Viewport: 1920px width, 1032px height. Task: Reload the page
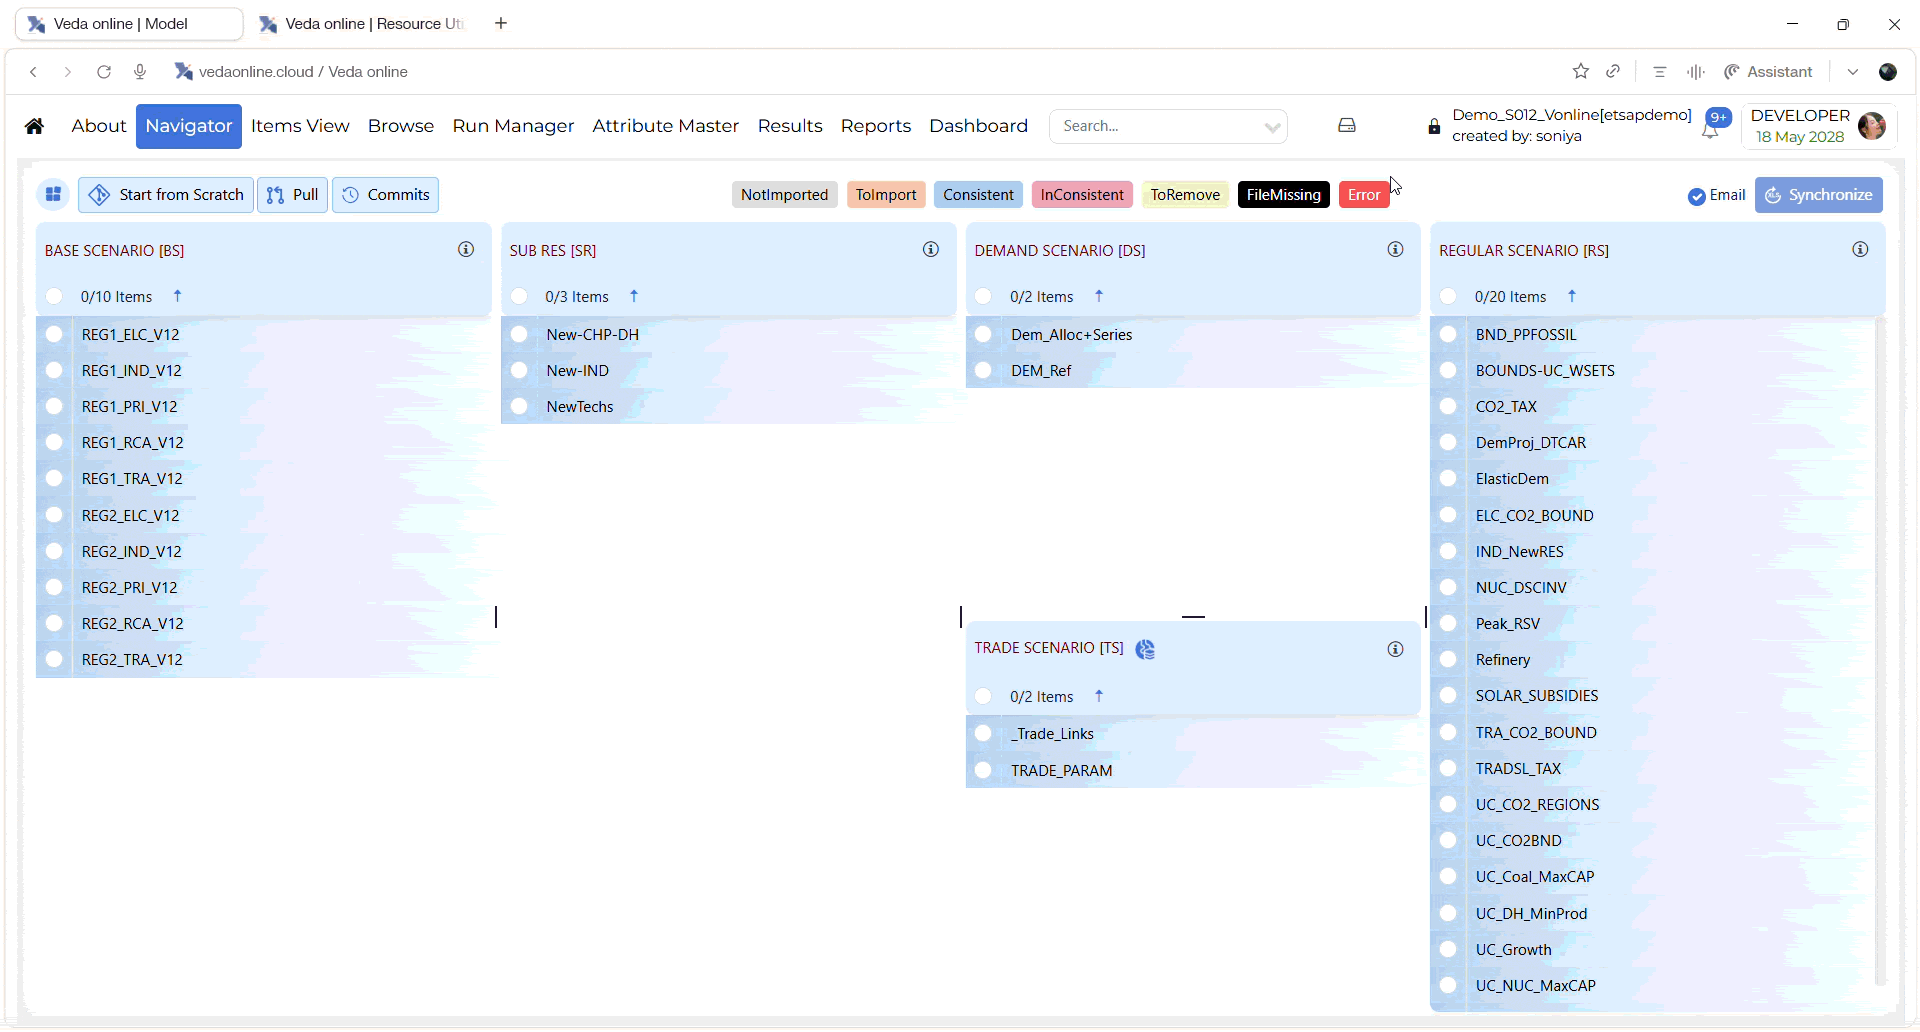pos(104,72)
